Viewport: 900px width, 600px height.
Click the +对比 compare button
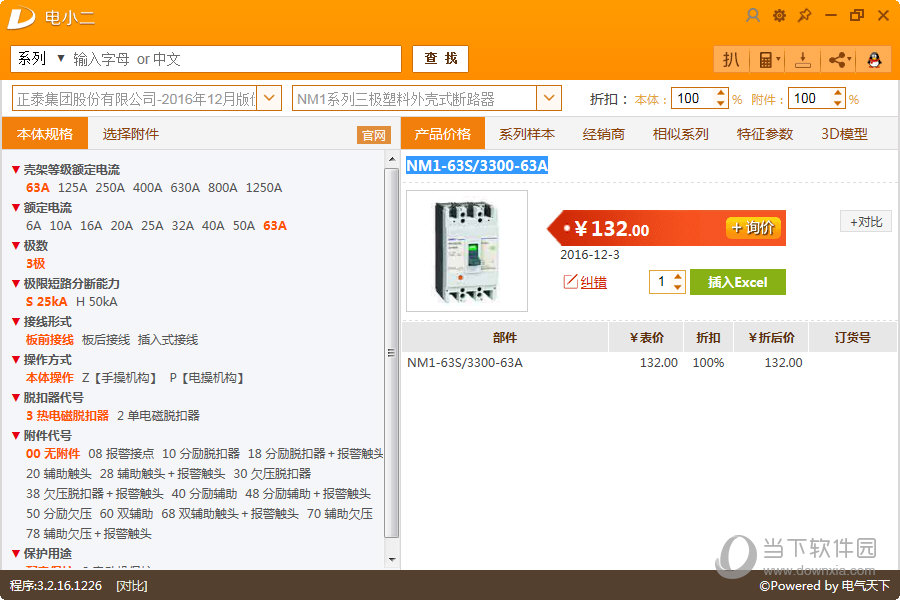[x=866, y=221]
